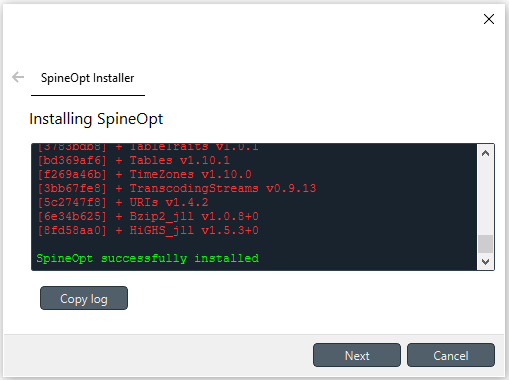Cancel the SpineOpt installer
Image resolution: width=509 pixels, height=380 pixels.
tap(451, 355)
